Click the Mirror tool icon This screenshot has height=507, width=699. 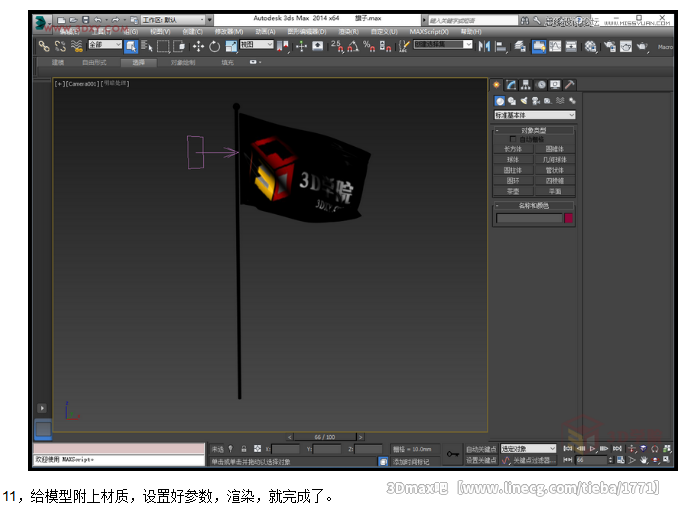(484, 46)
